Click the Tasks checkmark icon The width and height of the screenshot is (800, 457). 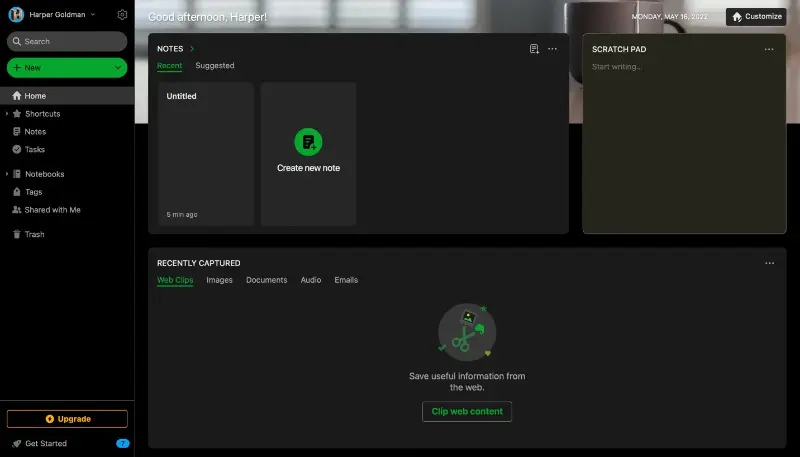coord(17,149)
